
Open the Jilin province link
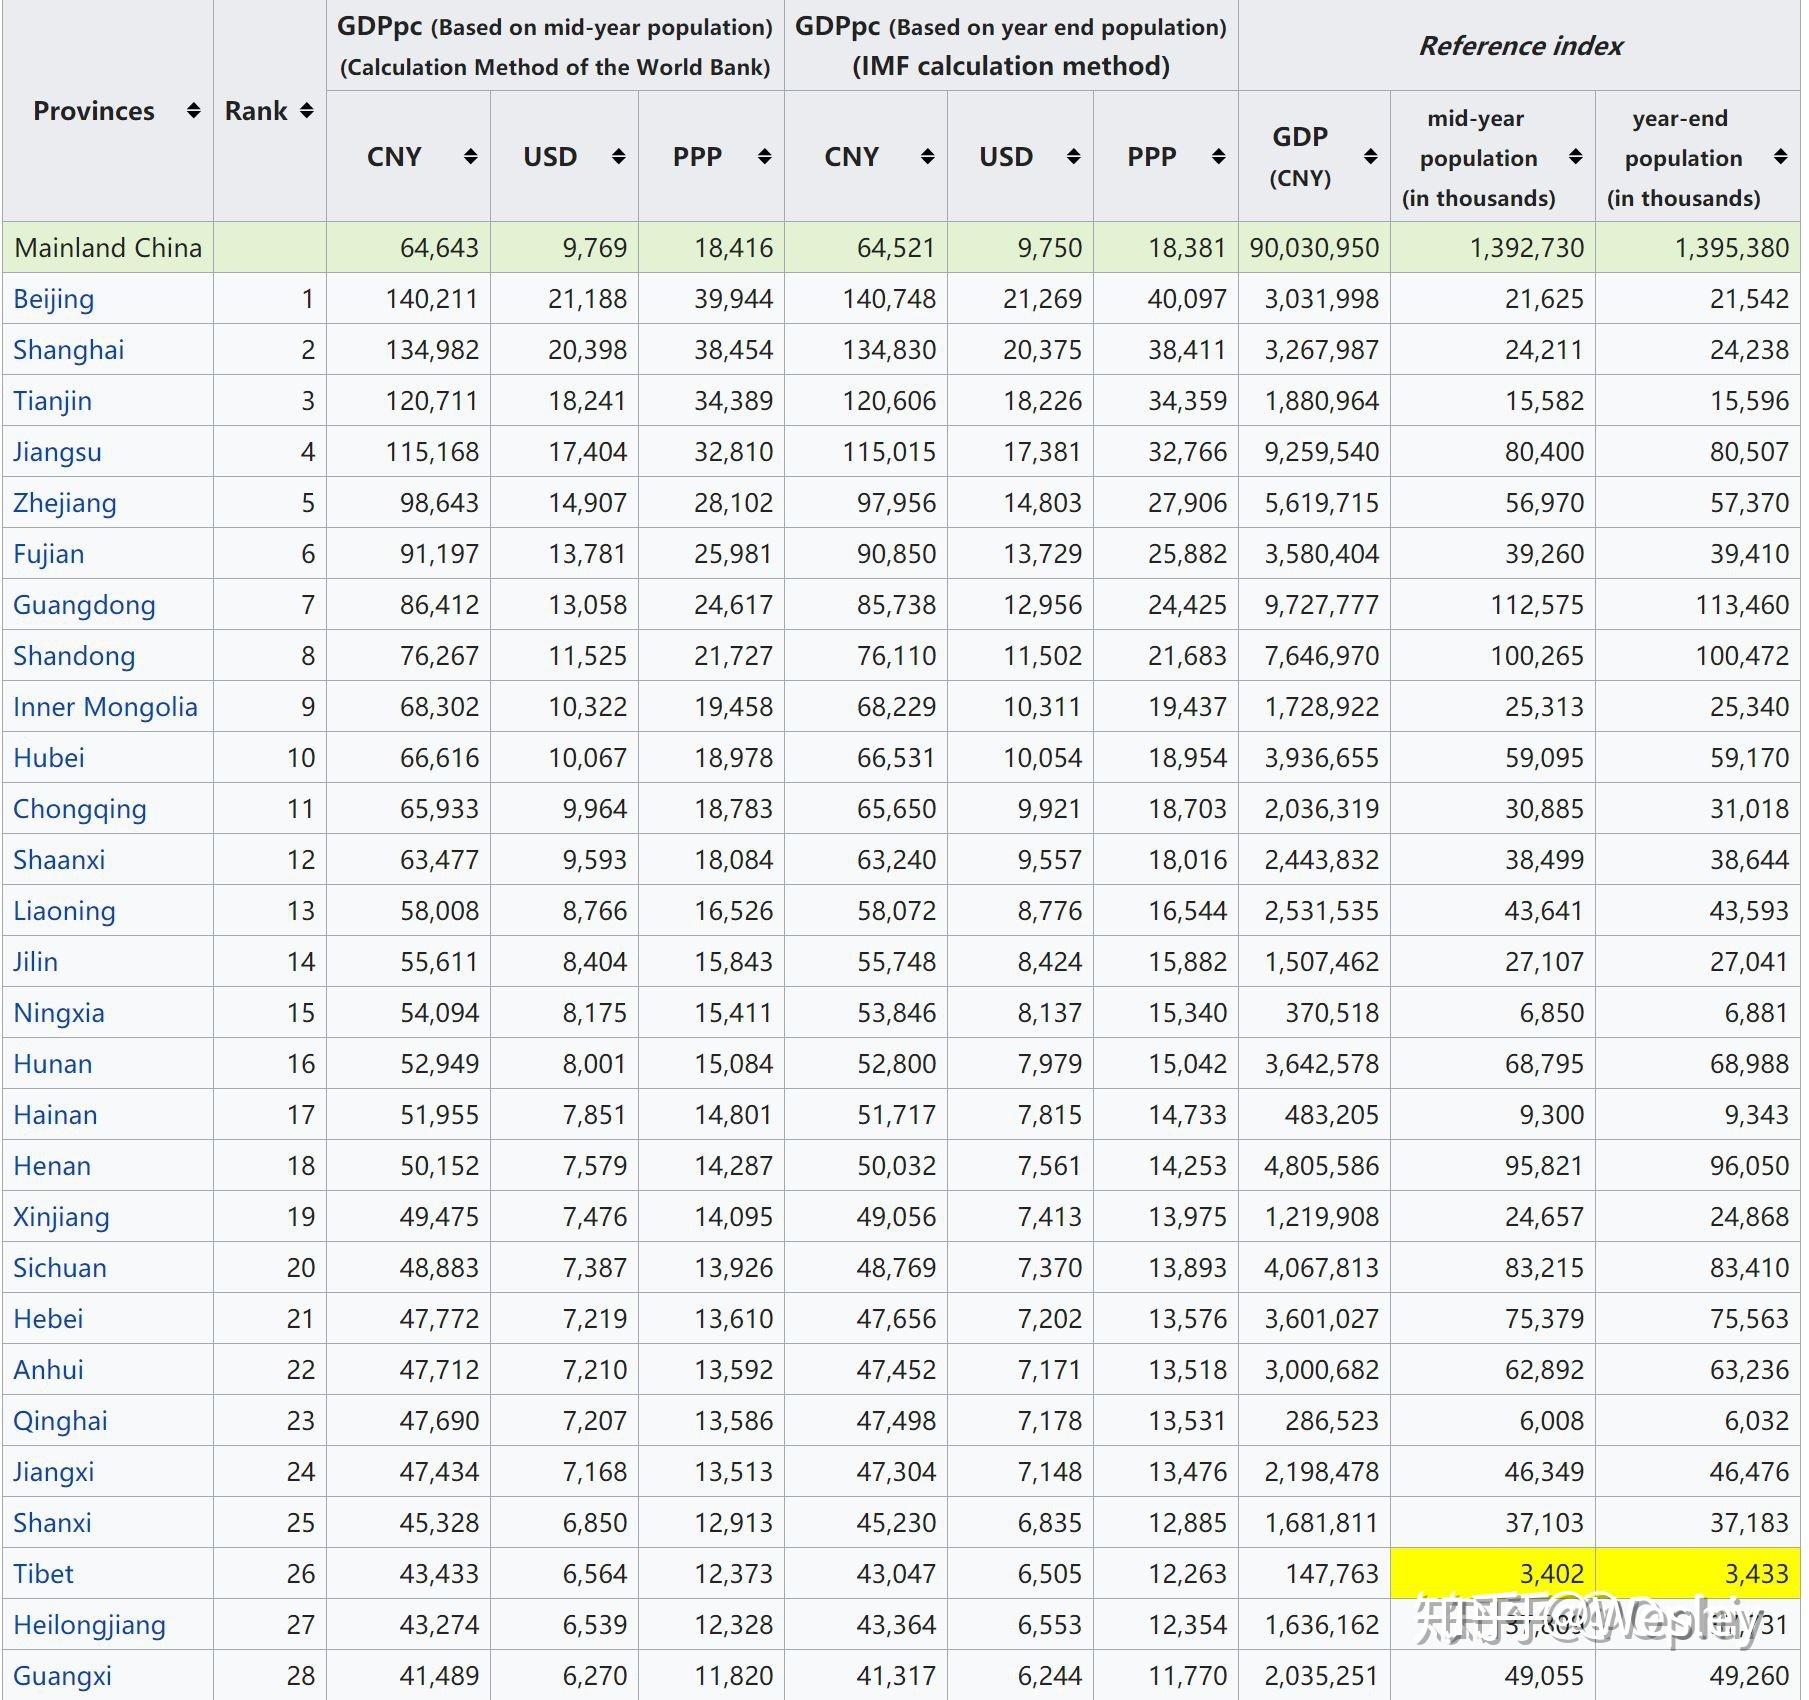click(x=35, y=962)
